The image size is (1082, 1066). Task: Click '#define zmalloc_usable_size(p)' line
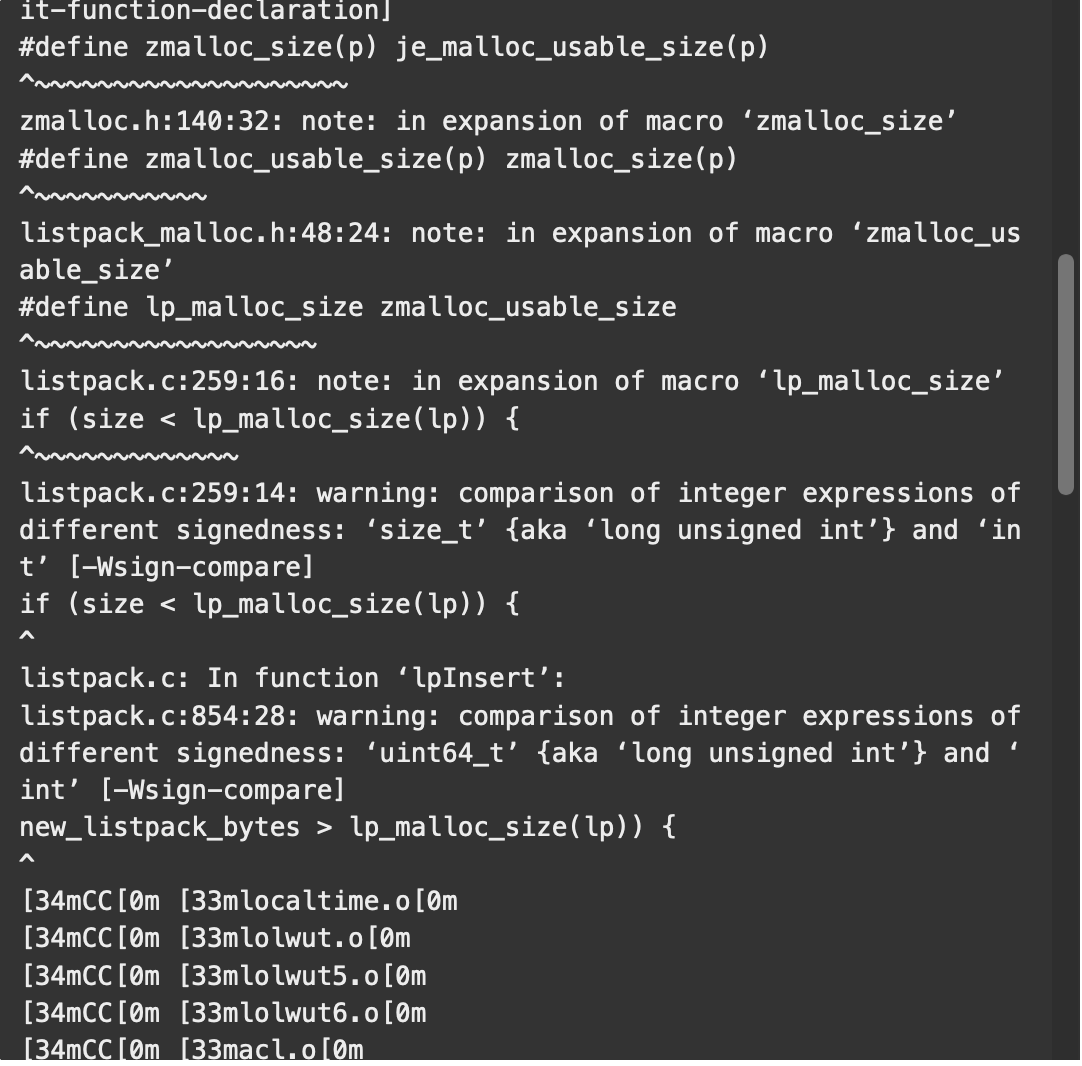379,159
